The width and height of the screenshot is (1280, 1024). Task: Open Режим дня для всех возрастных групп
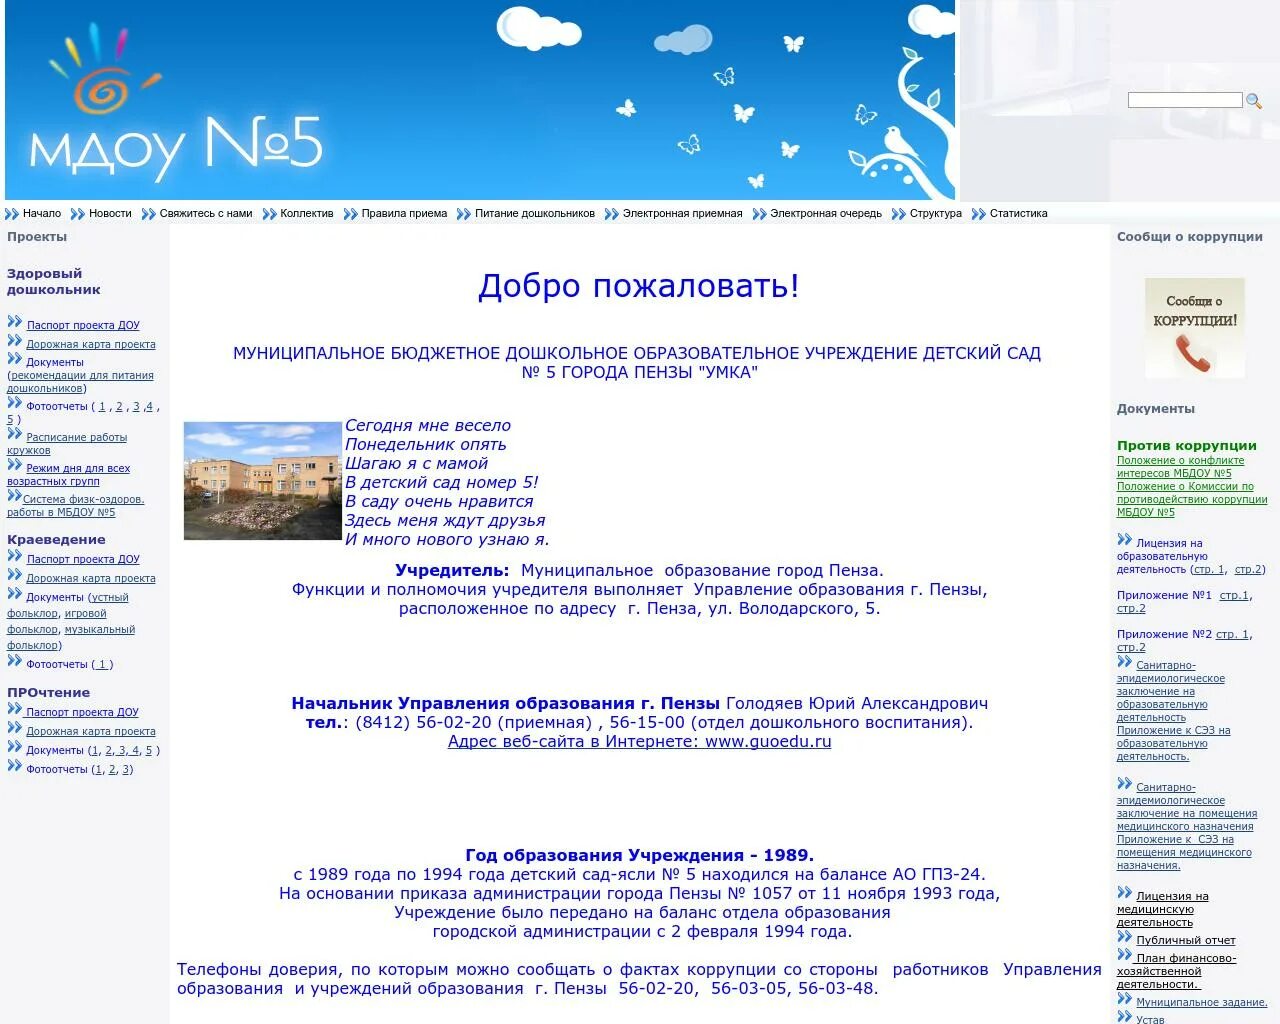tap(68, 474)
